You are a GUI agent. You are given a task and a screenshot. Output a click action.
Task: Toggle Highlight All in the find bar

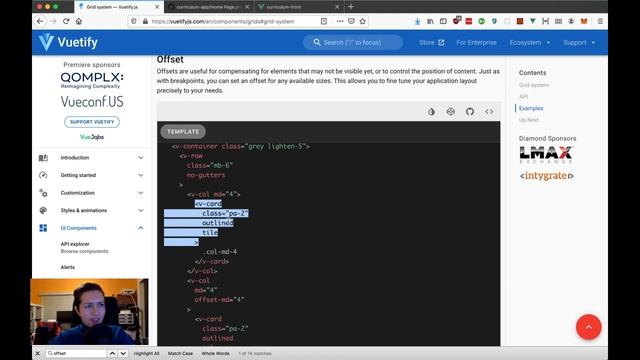point(147,353)
